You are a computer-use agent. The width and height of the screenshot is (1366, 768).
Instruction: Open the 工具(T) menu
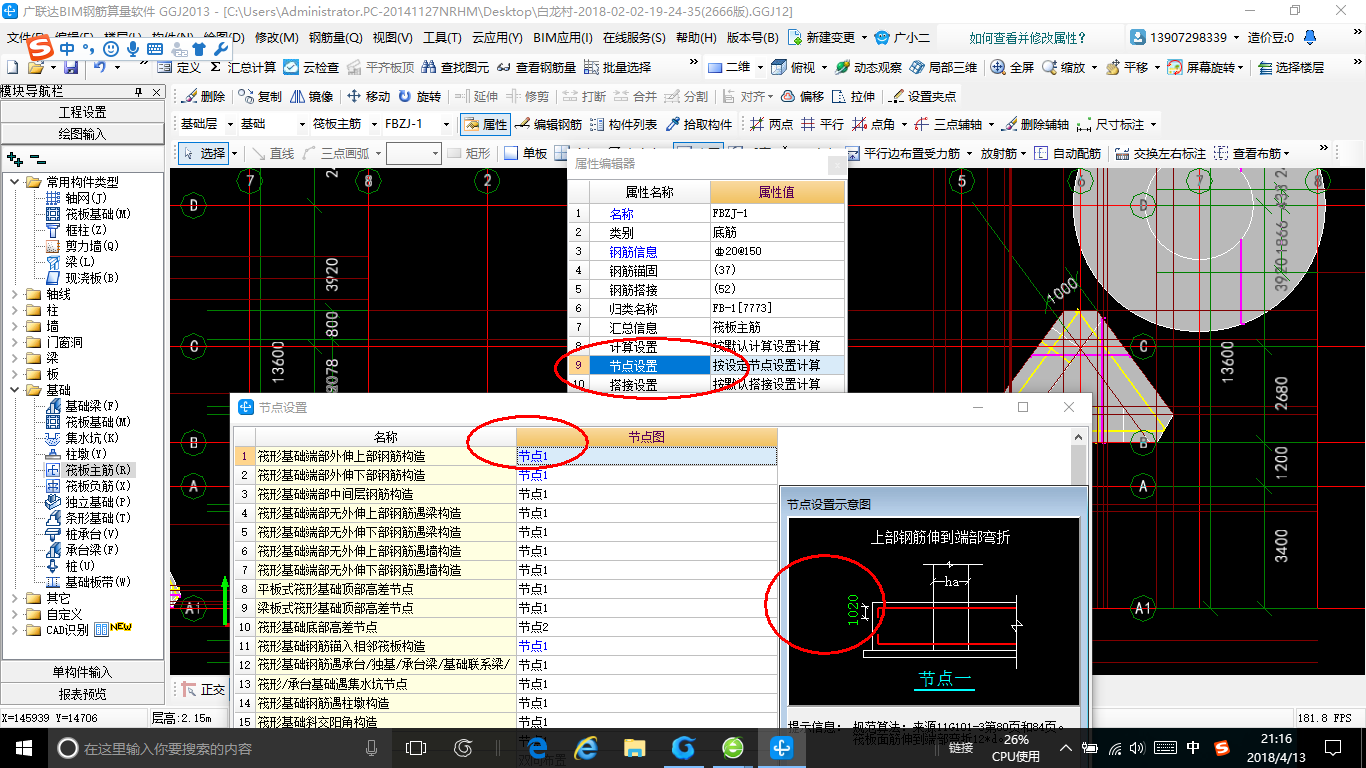pos(442,37)
